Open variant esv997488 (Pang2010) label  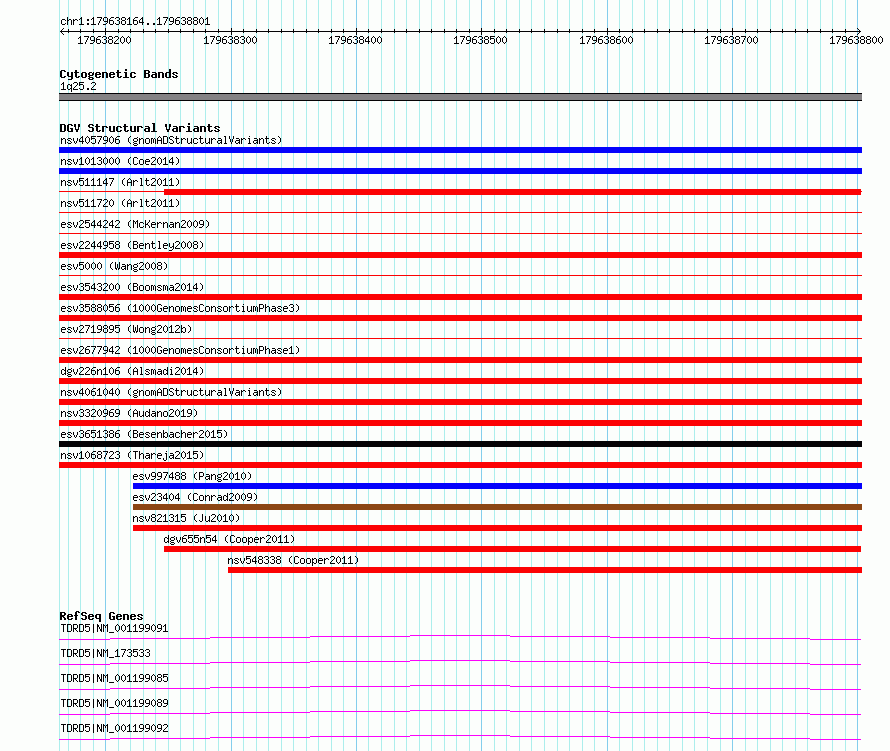tap(192, 476)
